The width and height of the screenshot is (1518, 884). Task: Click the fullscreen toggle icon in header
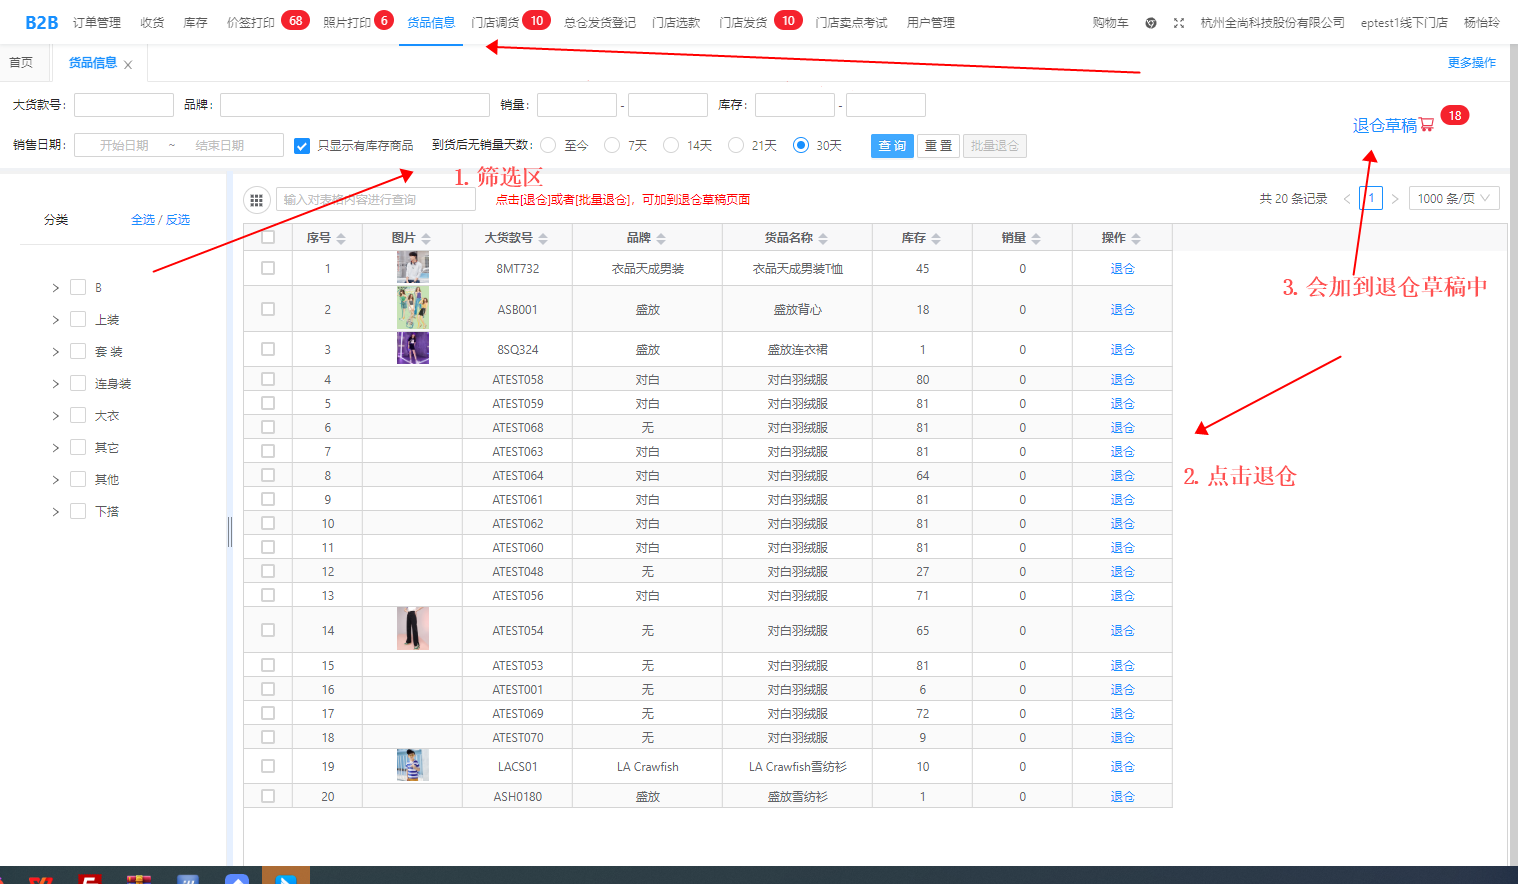[x=1179, y=23]
